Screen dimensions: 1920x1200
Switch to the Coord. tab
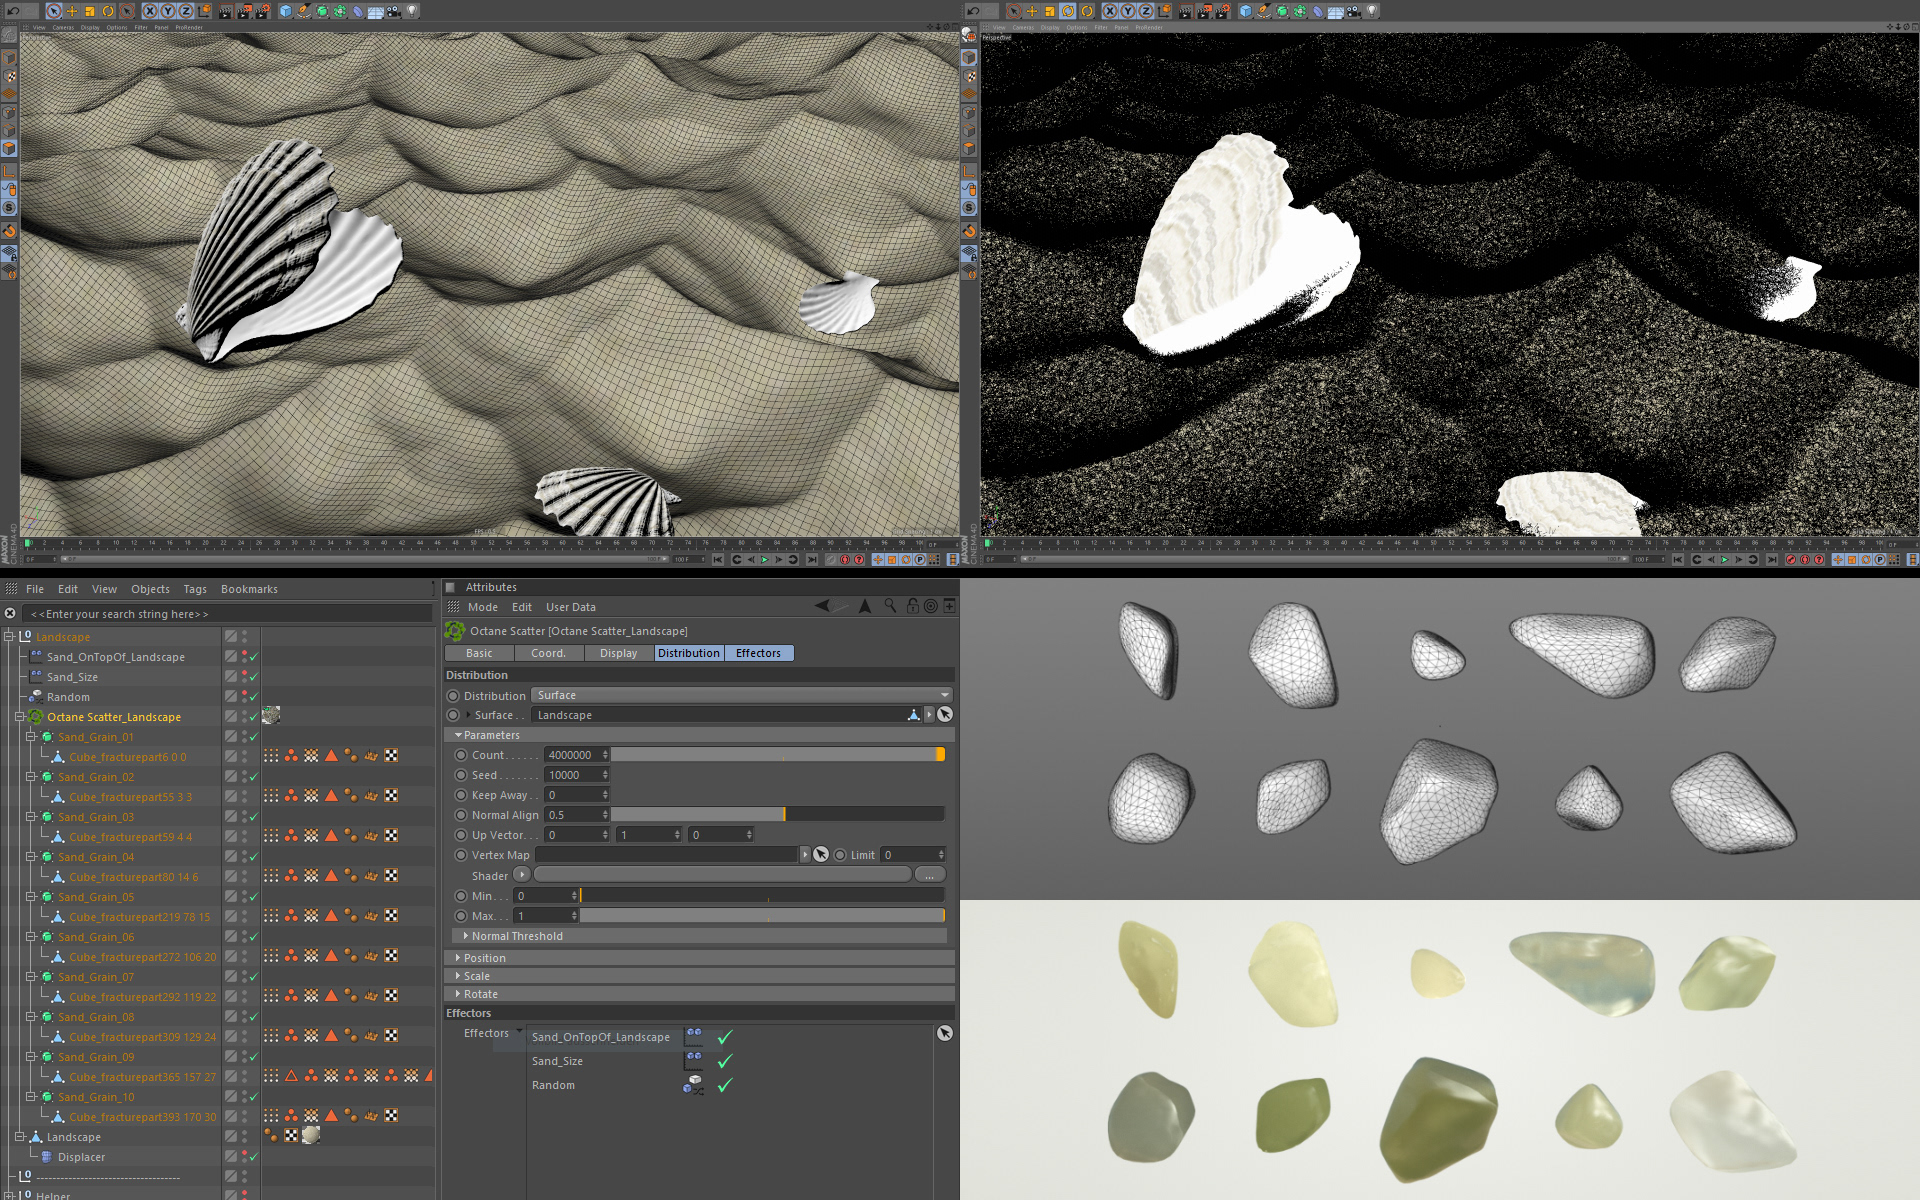[548, 653]
